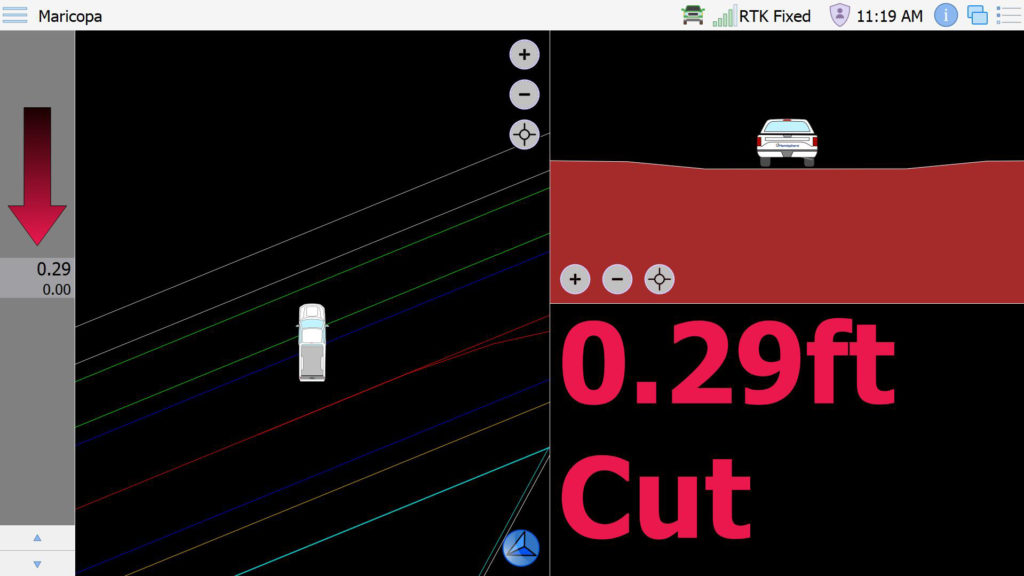Viewport: 1024px width, 576px height.
Task: Zoom out on the cross-section view
Action: pyautogui.click(x=617, y=279)
